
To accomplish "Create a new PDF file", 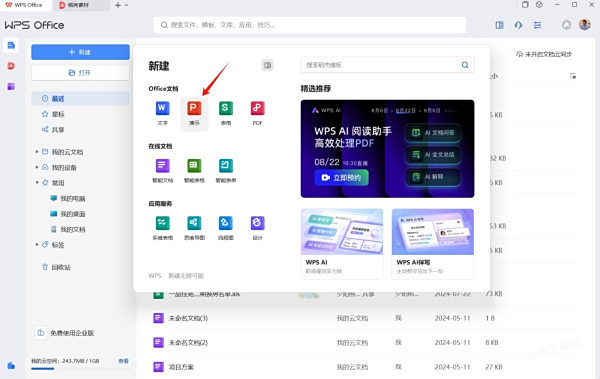I will [x=258, y=113].
